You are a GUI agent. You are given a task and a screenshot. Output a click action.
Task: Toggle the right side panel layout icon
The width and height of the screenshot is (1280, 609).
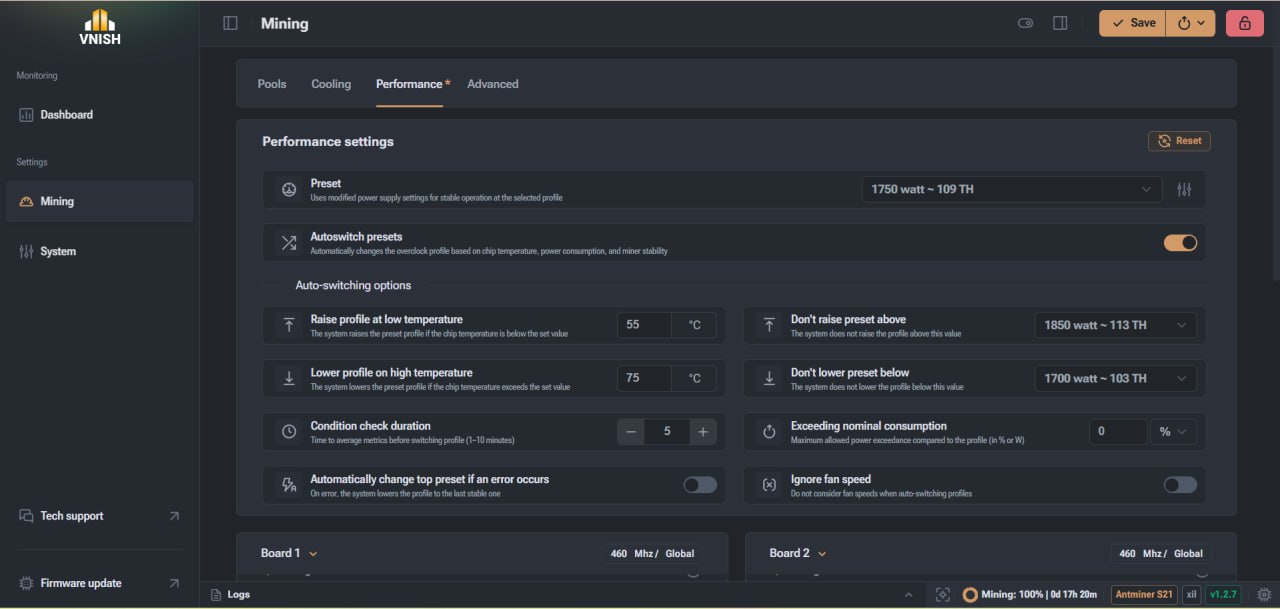[1060, 23]
